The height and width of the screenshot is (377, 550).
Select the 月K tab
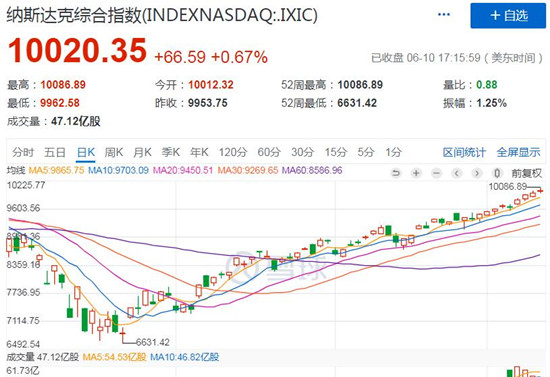point(142,153)
